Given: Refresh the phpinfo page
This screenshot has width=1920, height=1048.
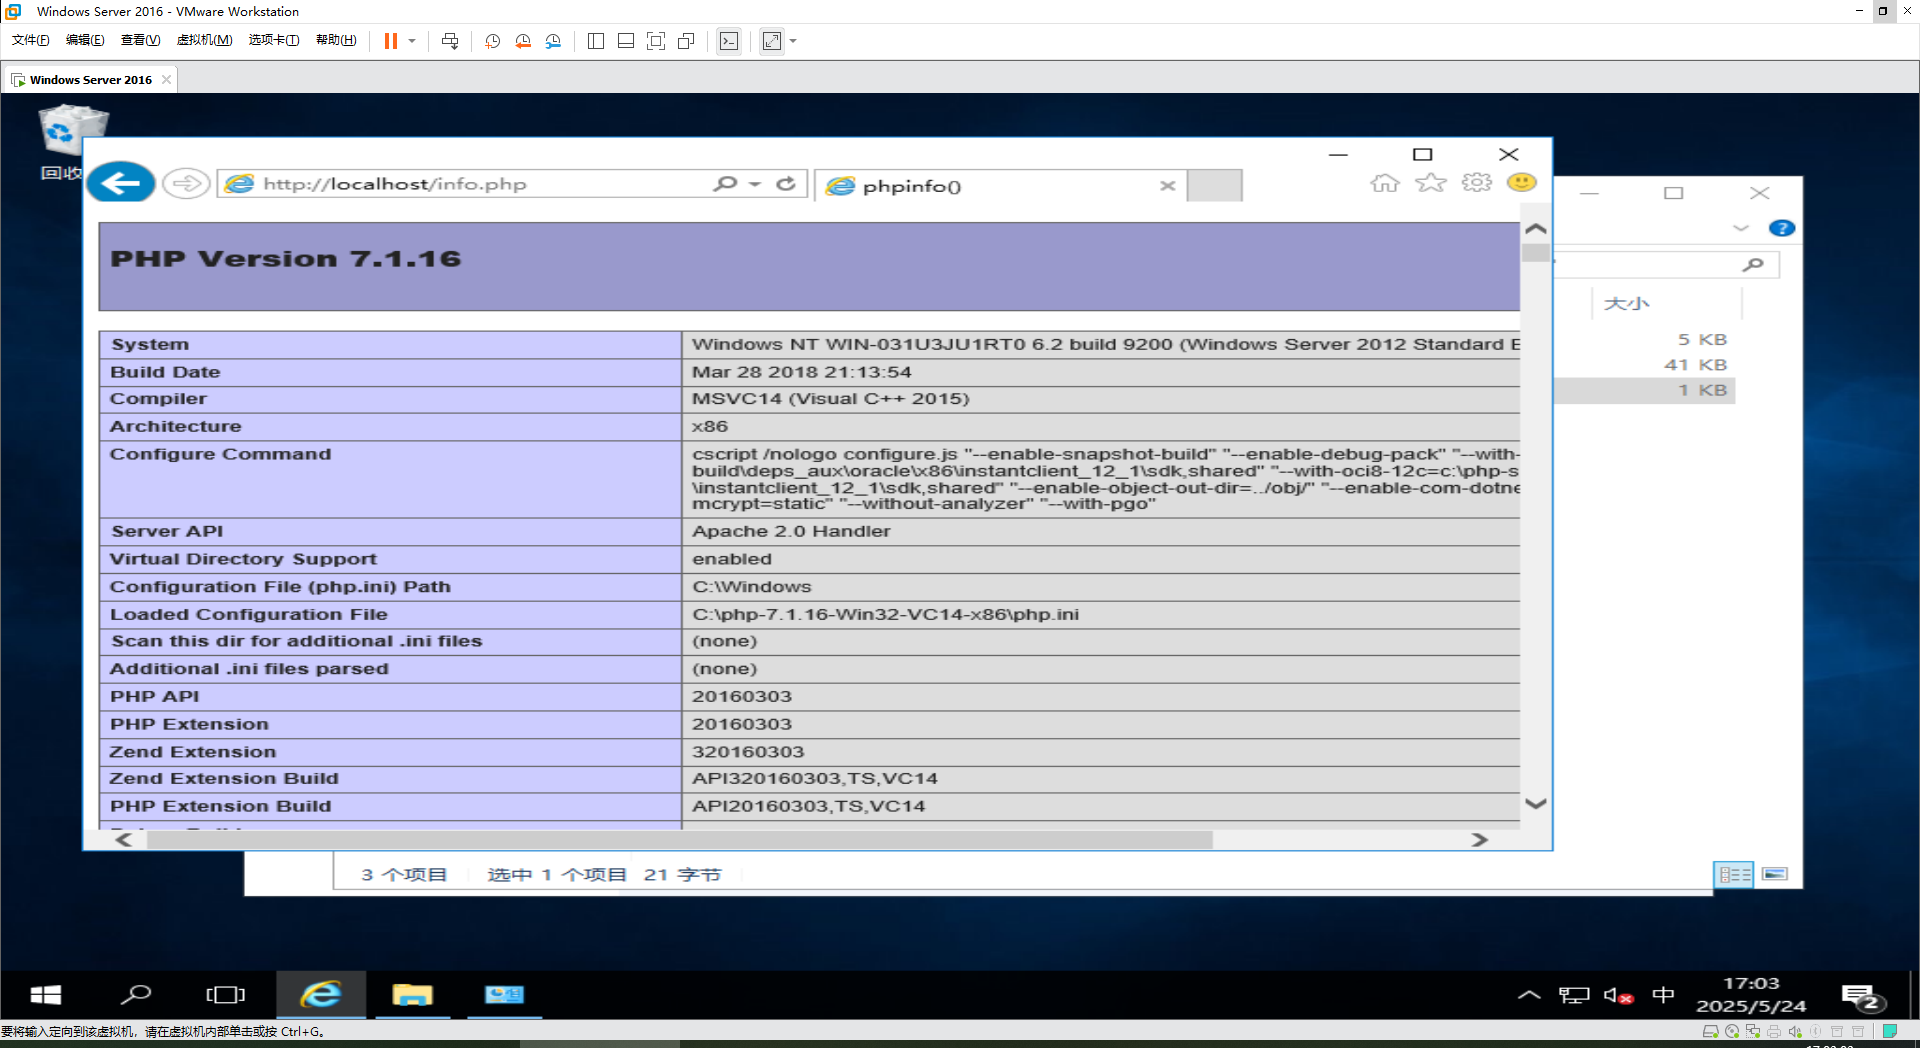Looking at the screenshot, I should point(786,184).
